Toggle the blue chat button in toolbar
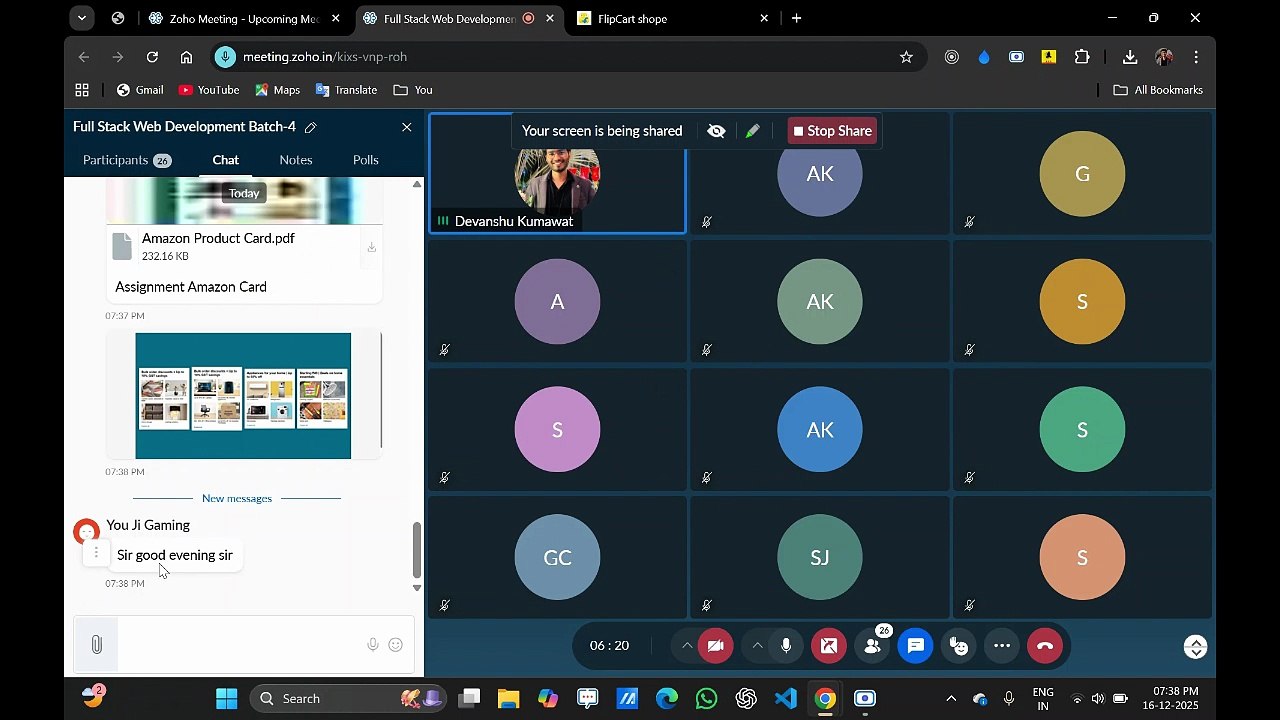Viewport: 1280px width, 720px height. point(915,646)
